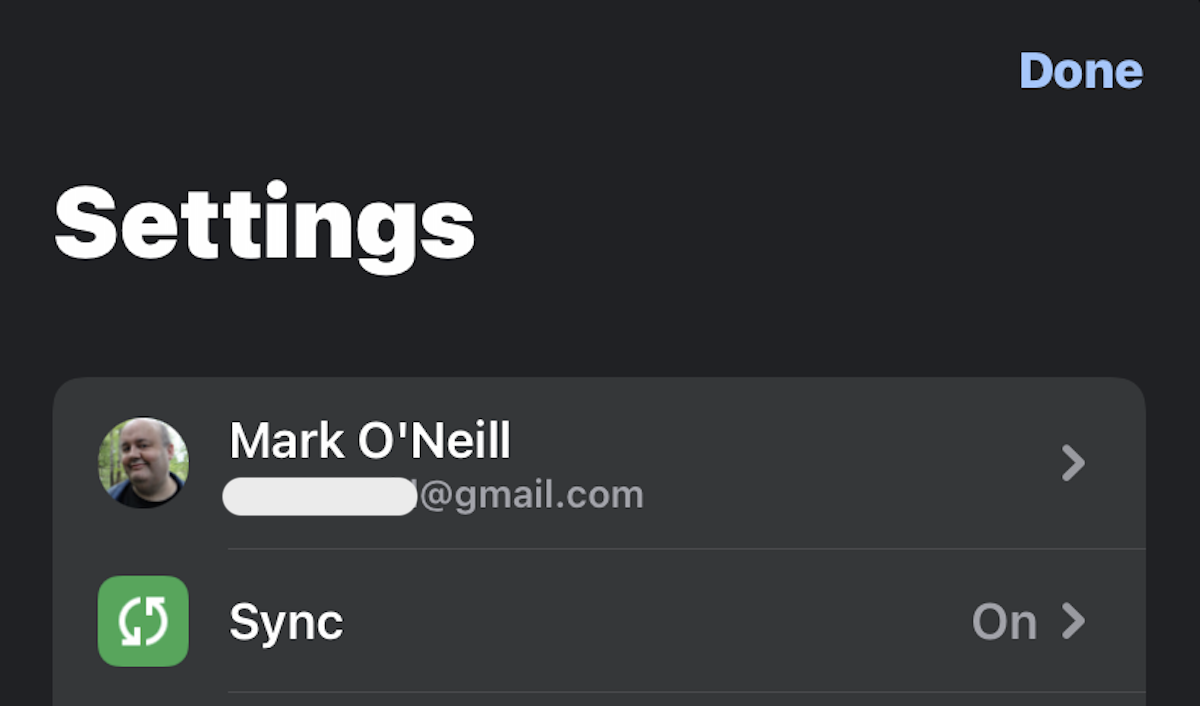
Task: Expand the Mark O'Neill account chevron
Action: click(1073, 463)
